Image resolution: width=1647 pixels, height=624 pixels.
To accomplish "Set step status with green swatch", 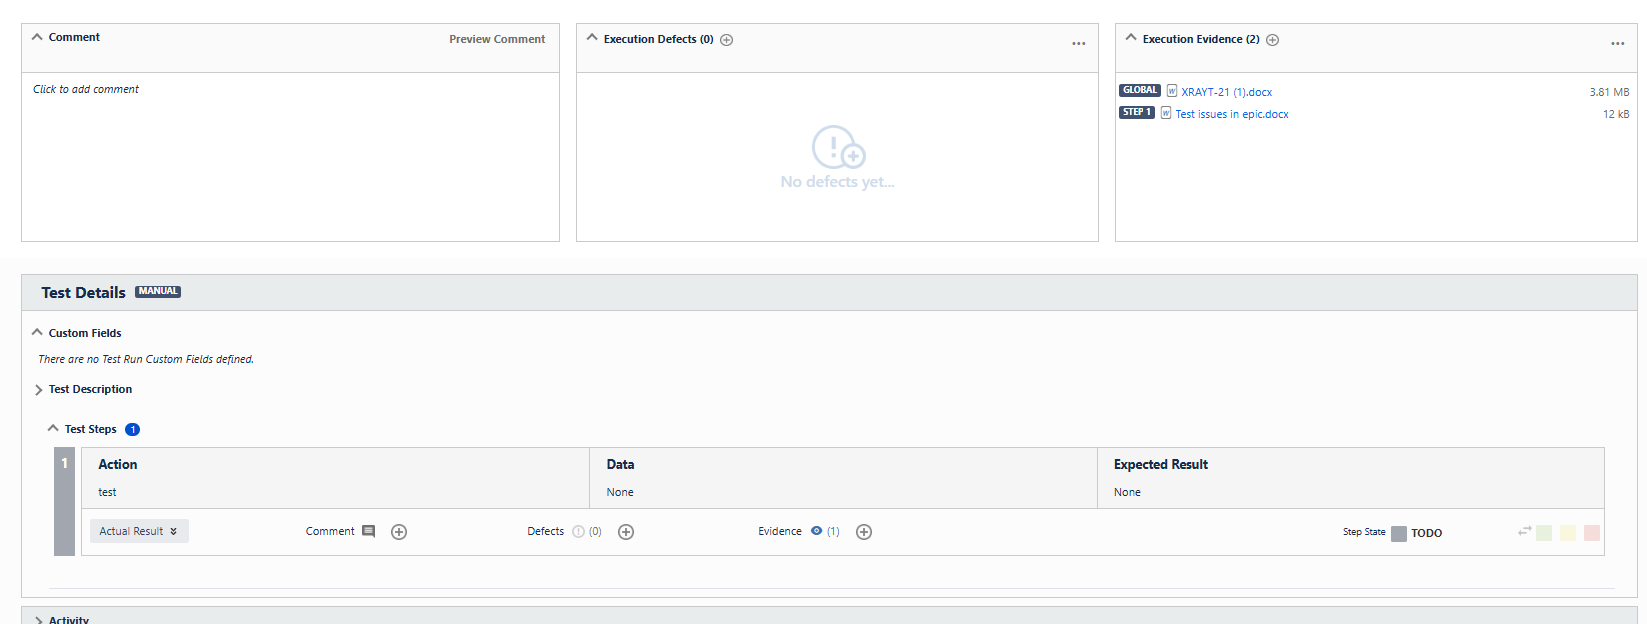I will [1544, 533].
